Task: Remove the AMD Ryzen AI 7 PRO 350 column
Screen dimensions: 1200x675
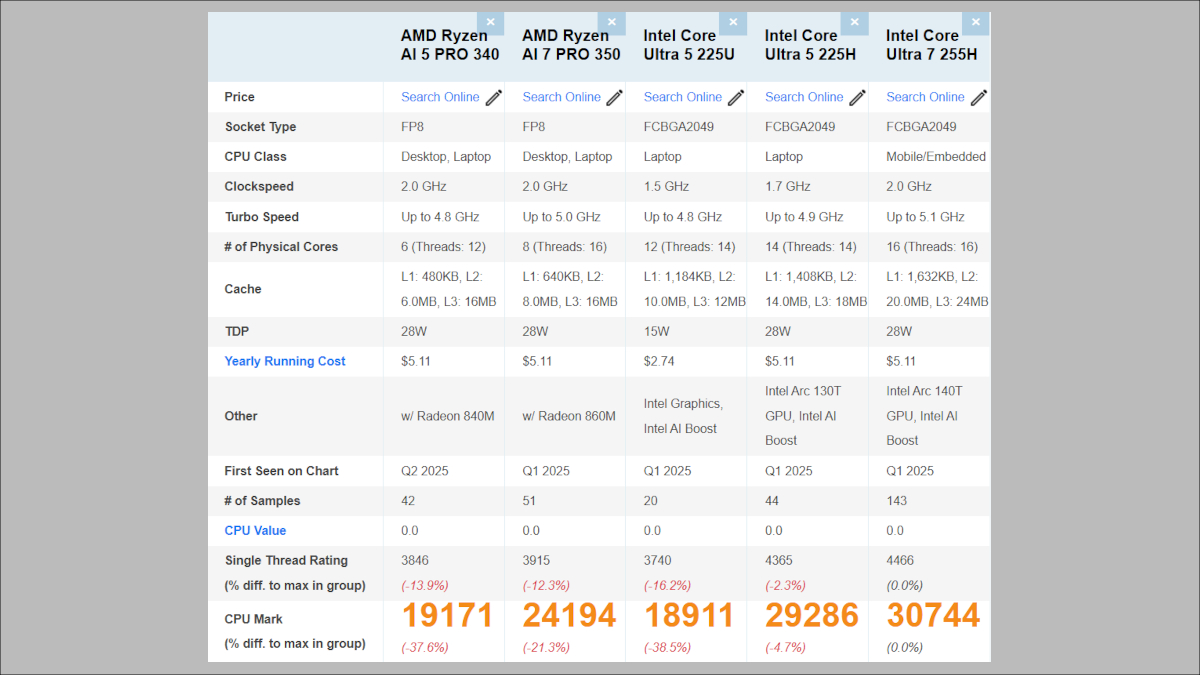Action: point(611,22)
